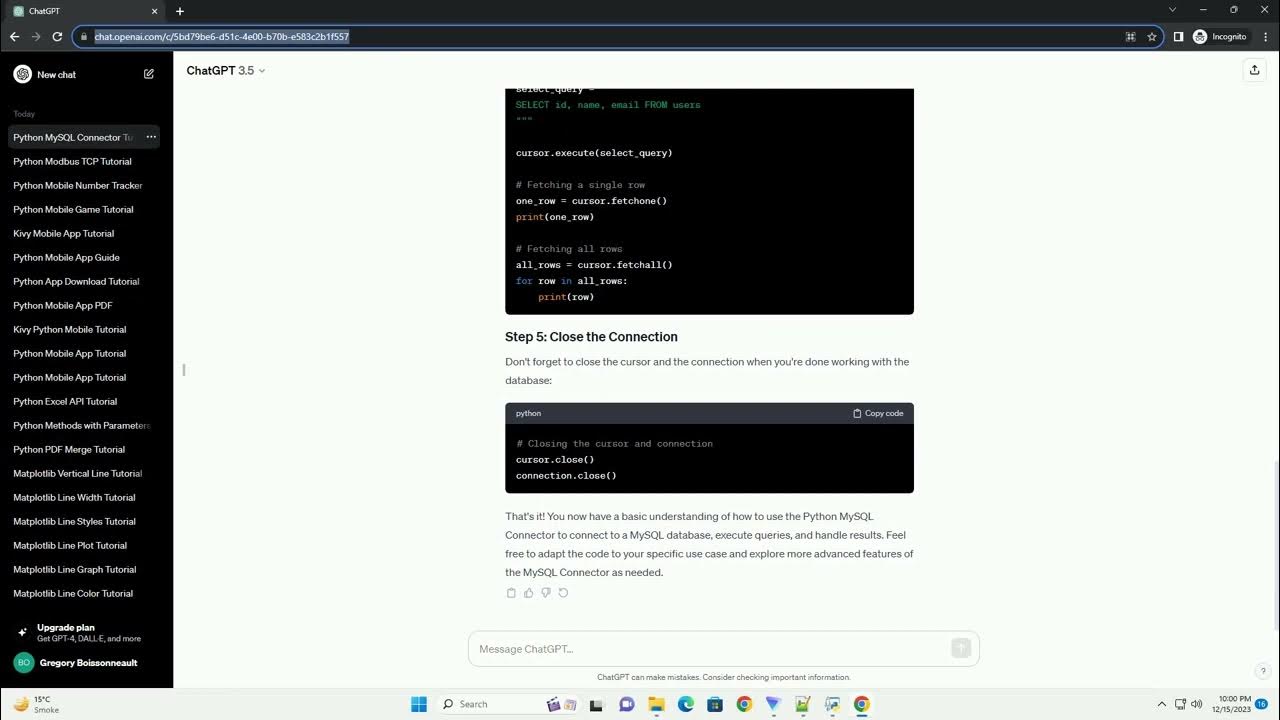
Task: Open Matplotlib Line Width Tutorial chat
Action: click(x=84, y=497)
